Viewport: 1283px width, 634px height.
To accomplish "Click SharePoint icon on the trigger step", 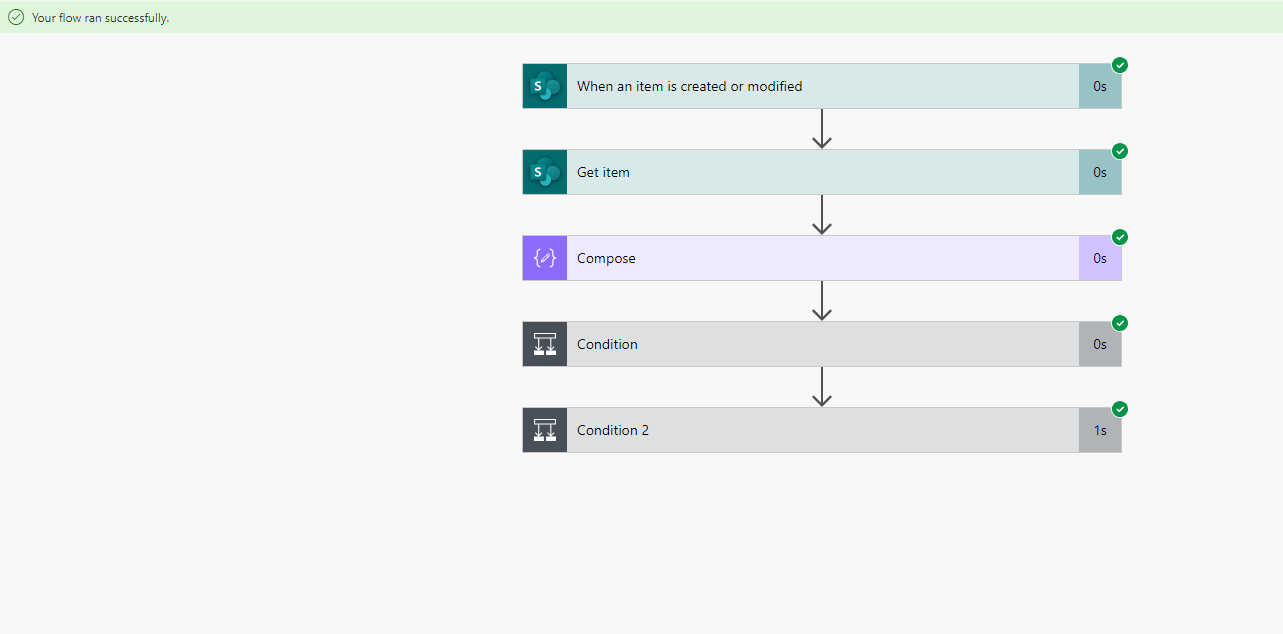I will 545,86.
